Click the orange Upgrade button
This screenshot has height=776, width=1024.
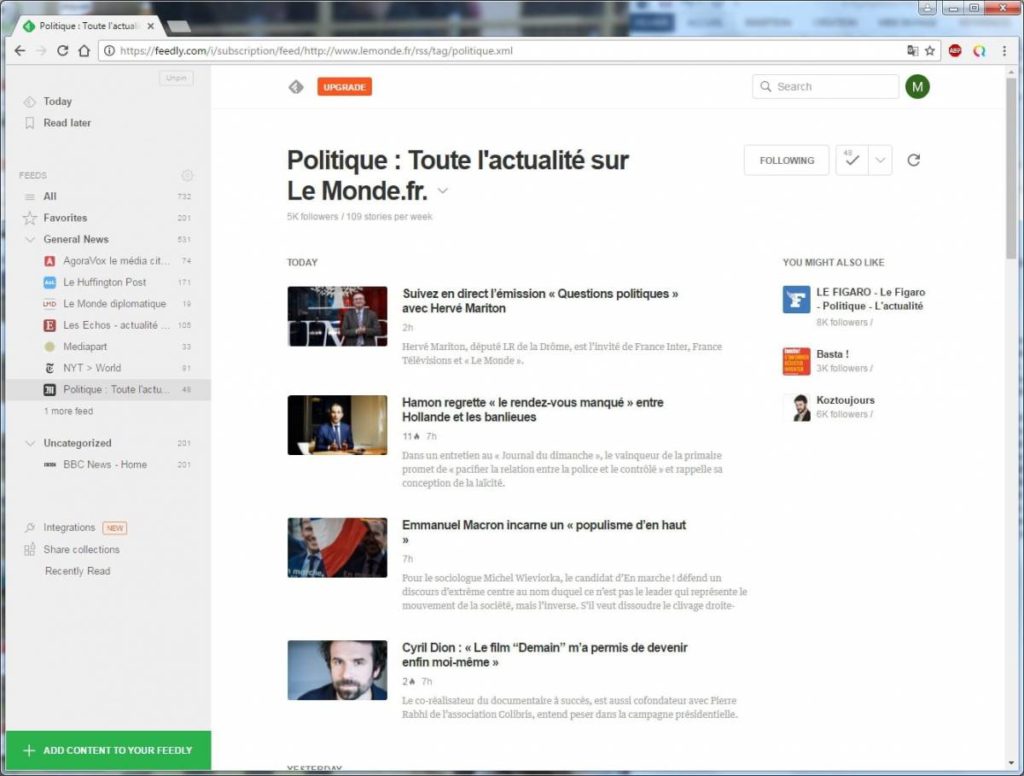tap(345, 87)
